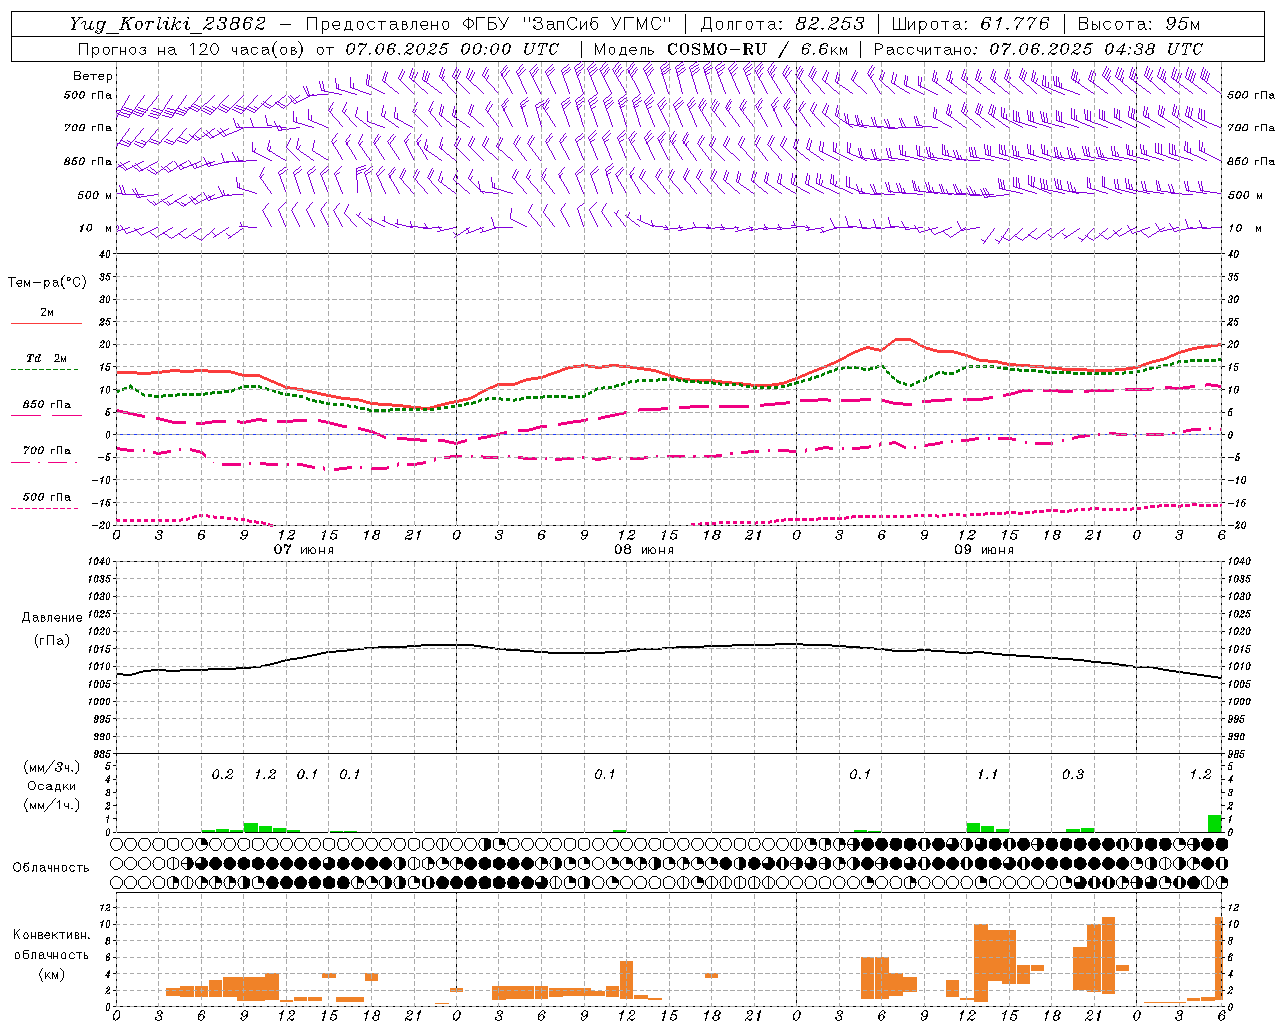The height and width of the screenshot is (1024, 1280).
Task: Click the "(мм/3ч.)" precipitation unit label
Action: tap(52, 767)
